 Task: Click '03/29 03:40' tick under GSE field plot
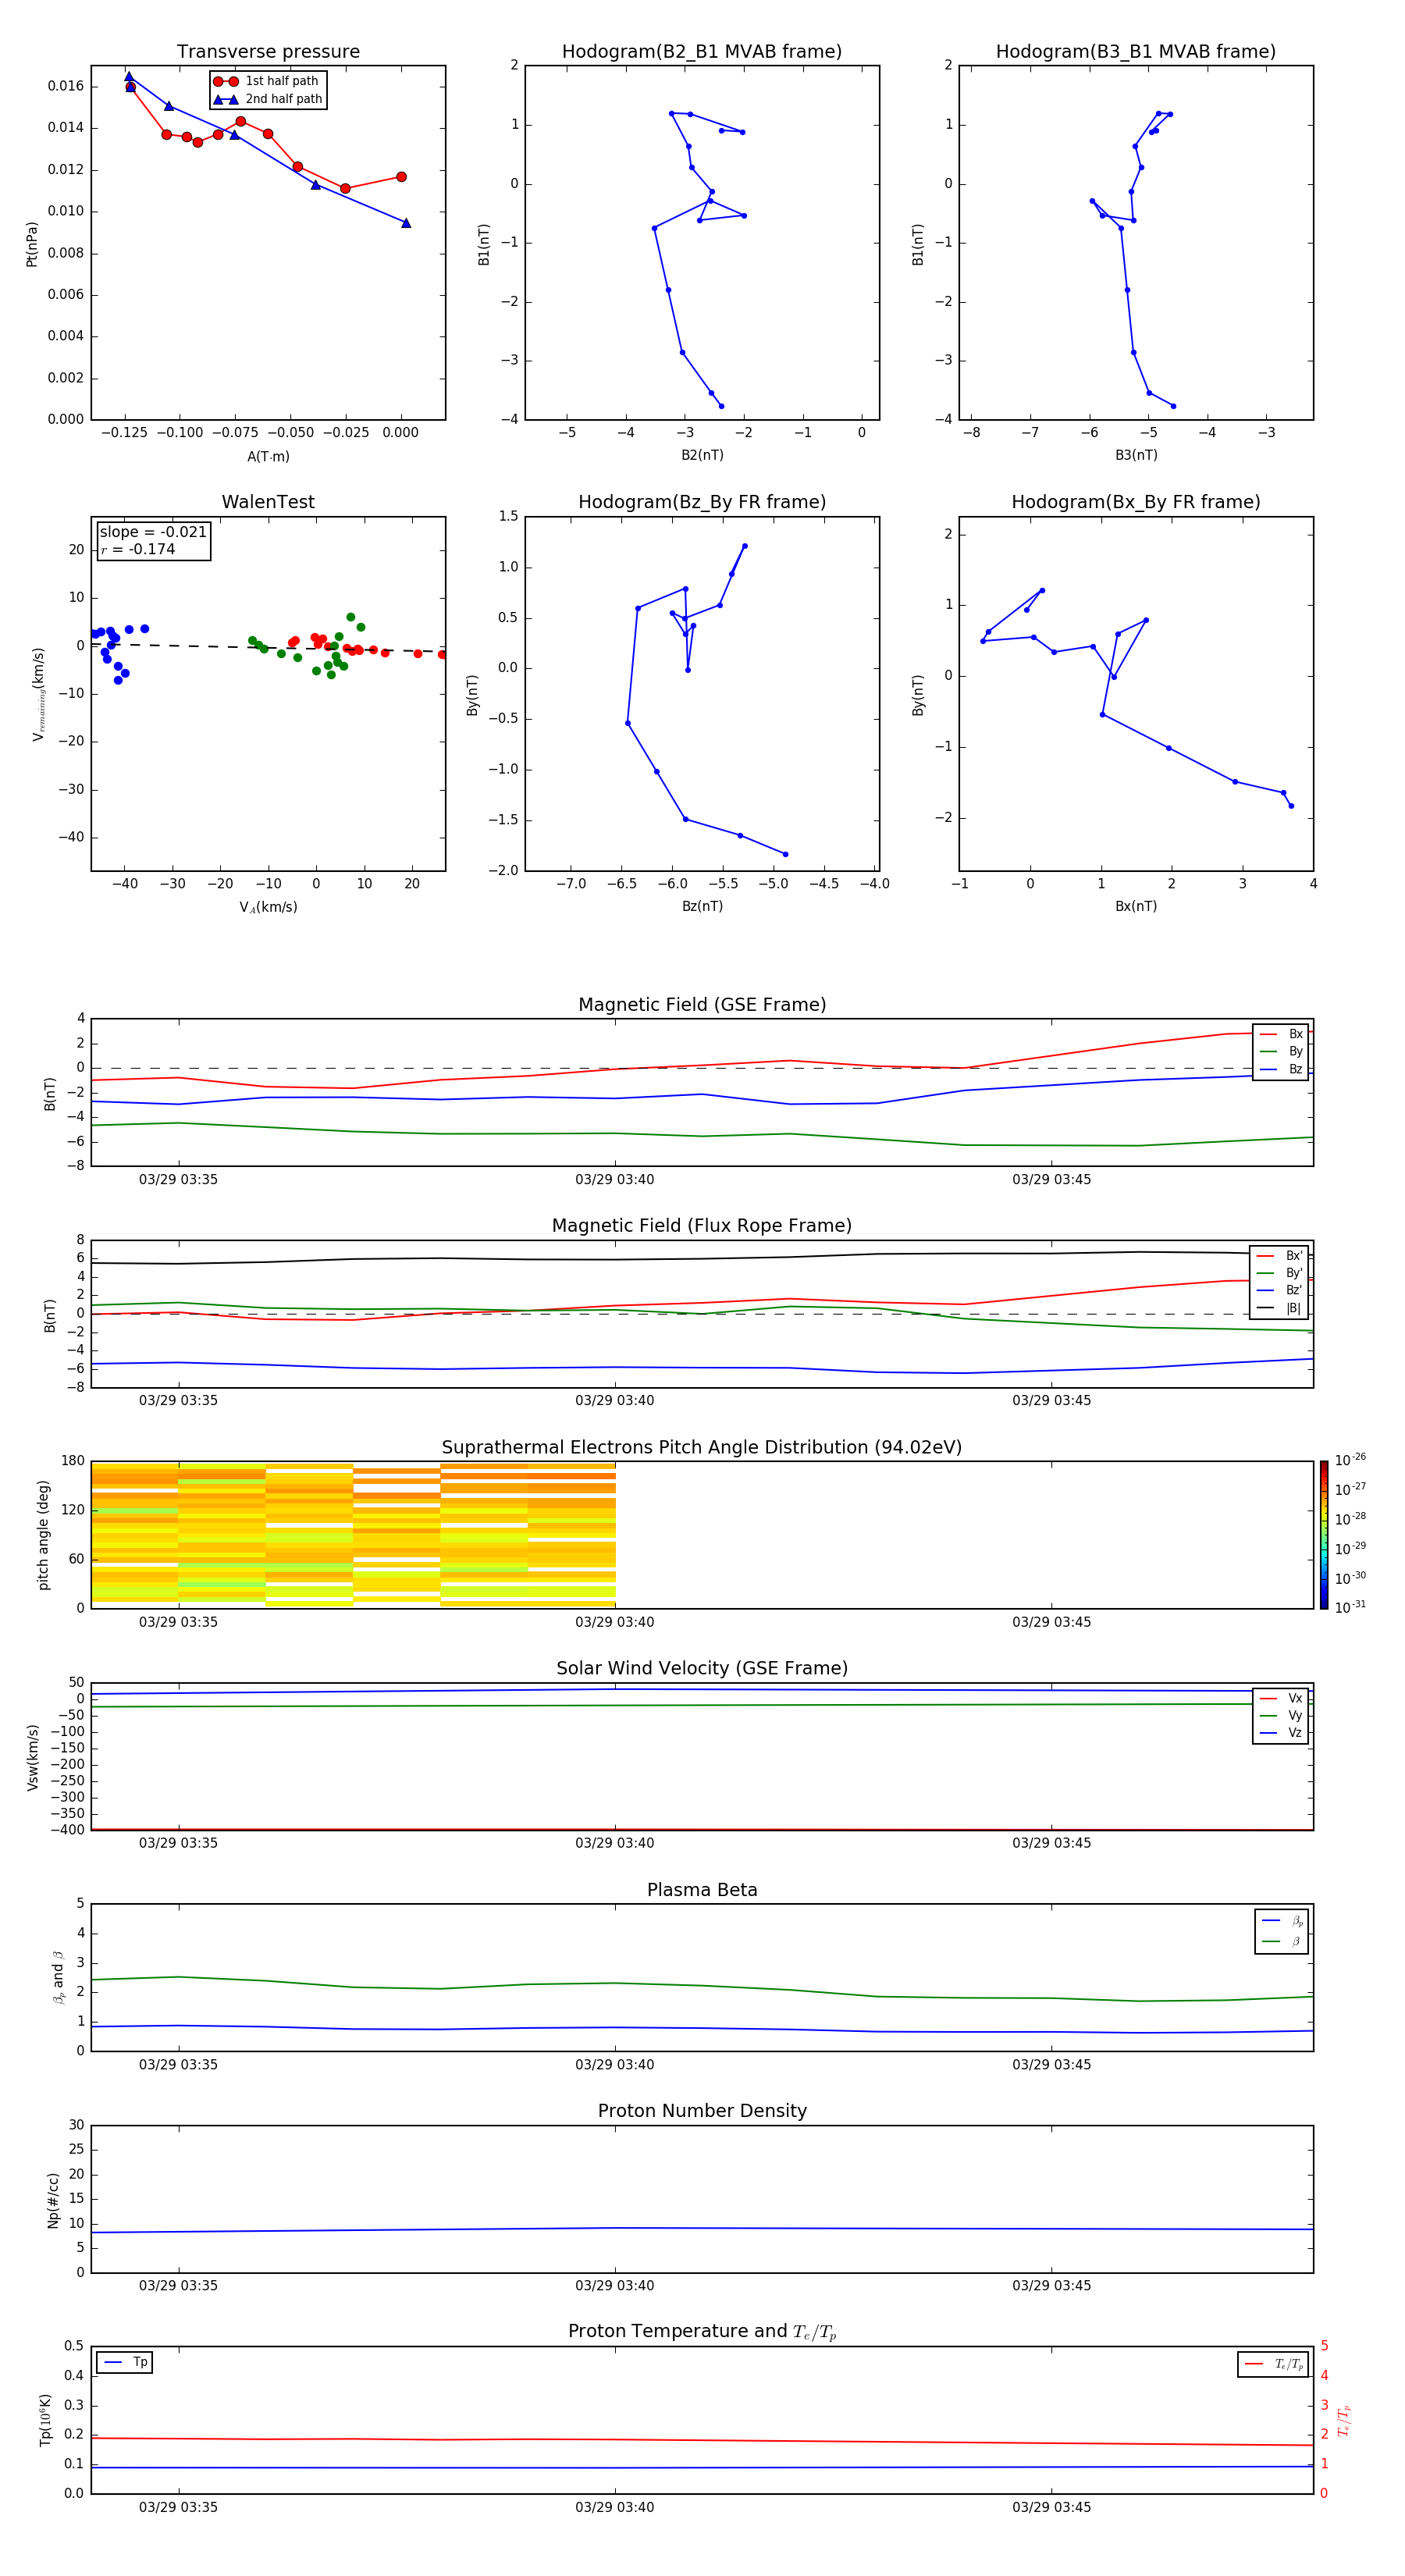coord(614,1180)
